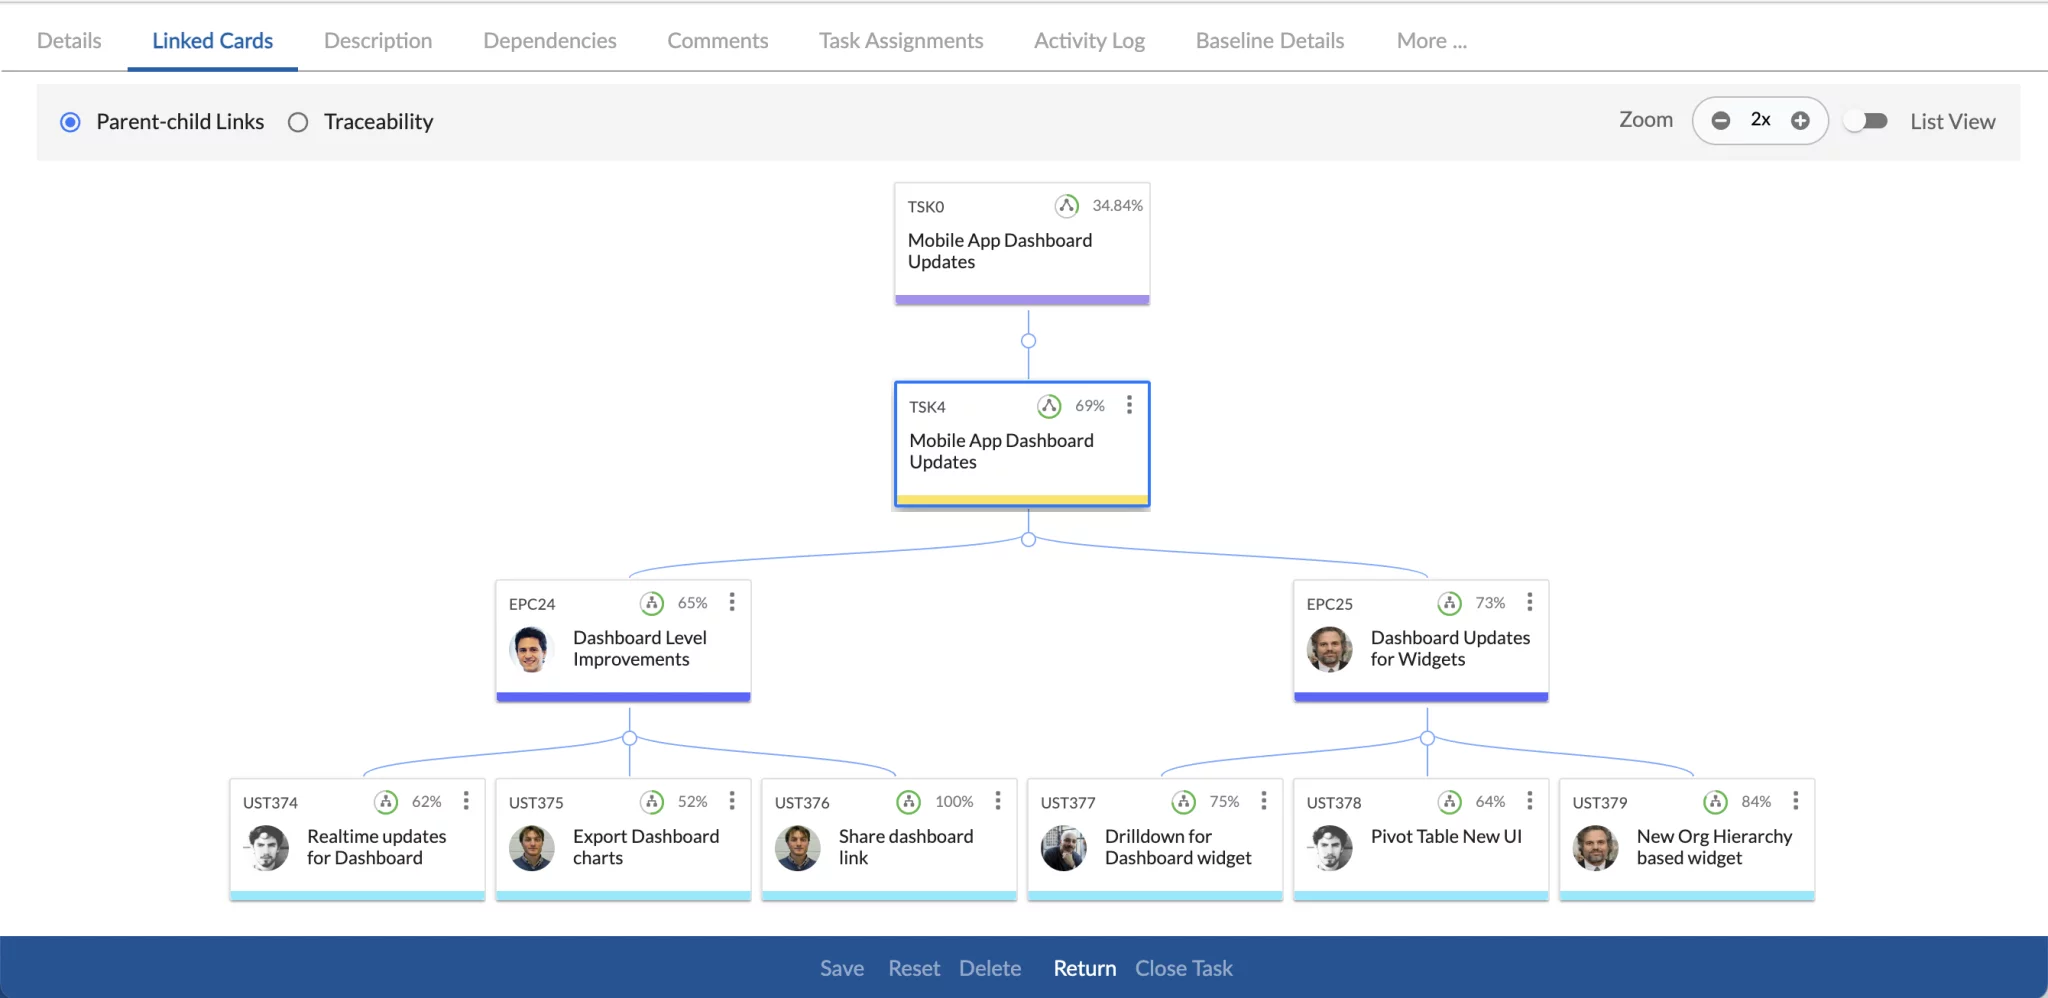Click the Return button

click(1084, 967)
